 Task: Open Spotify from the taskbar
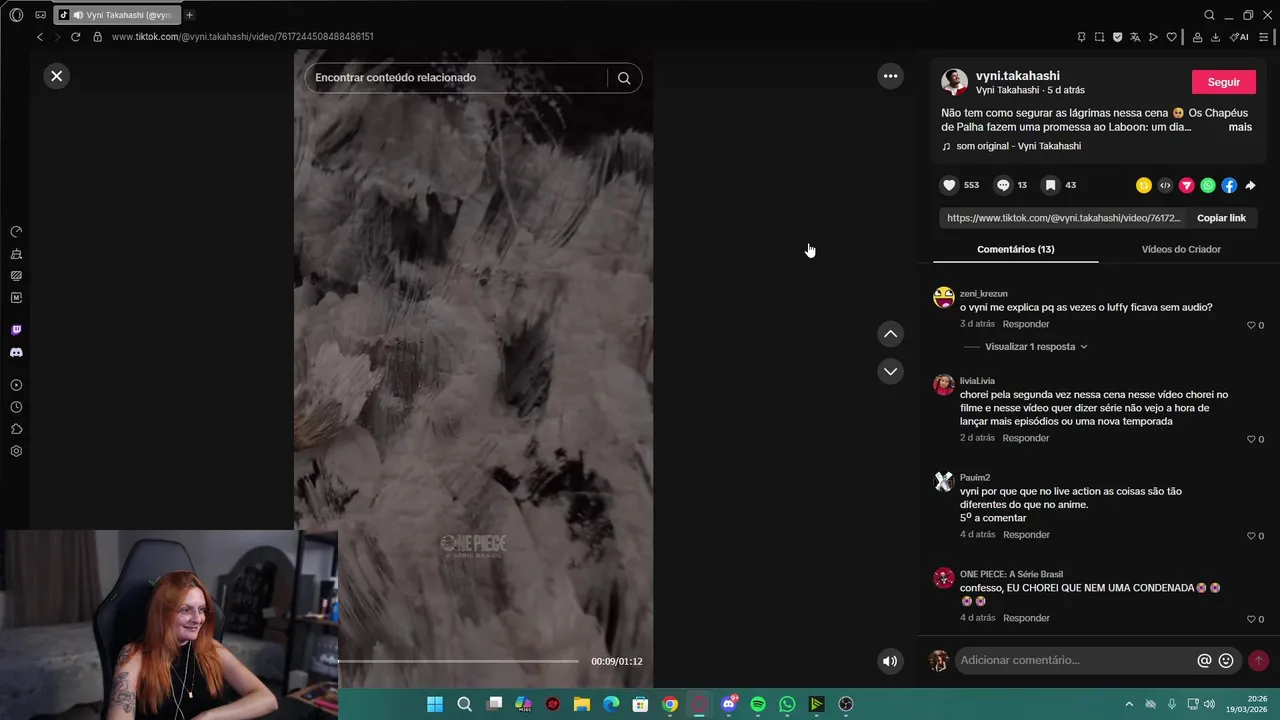pos(758,704)
